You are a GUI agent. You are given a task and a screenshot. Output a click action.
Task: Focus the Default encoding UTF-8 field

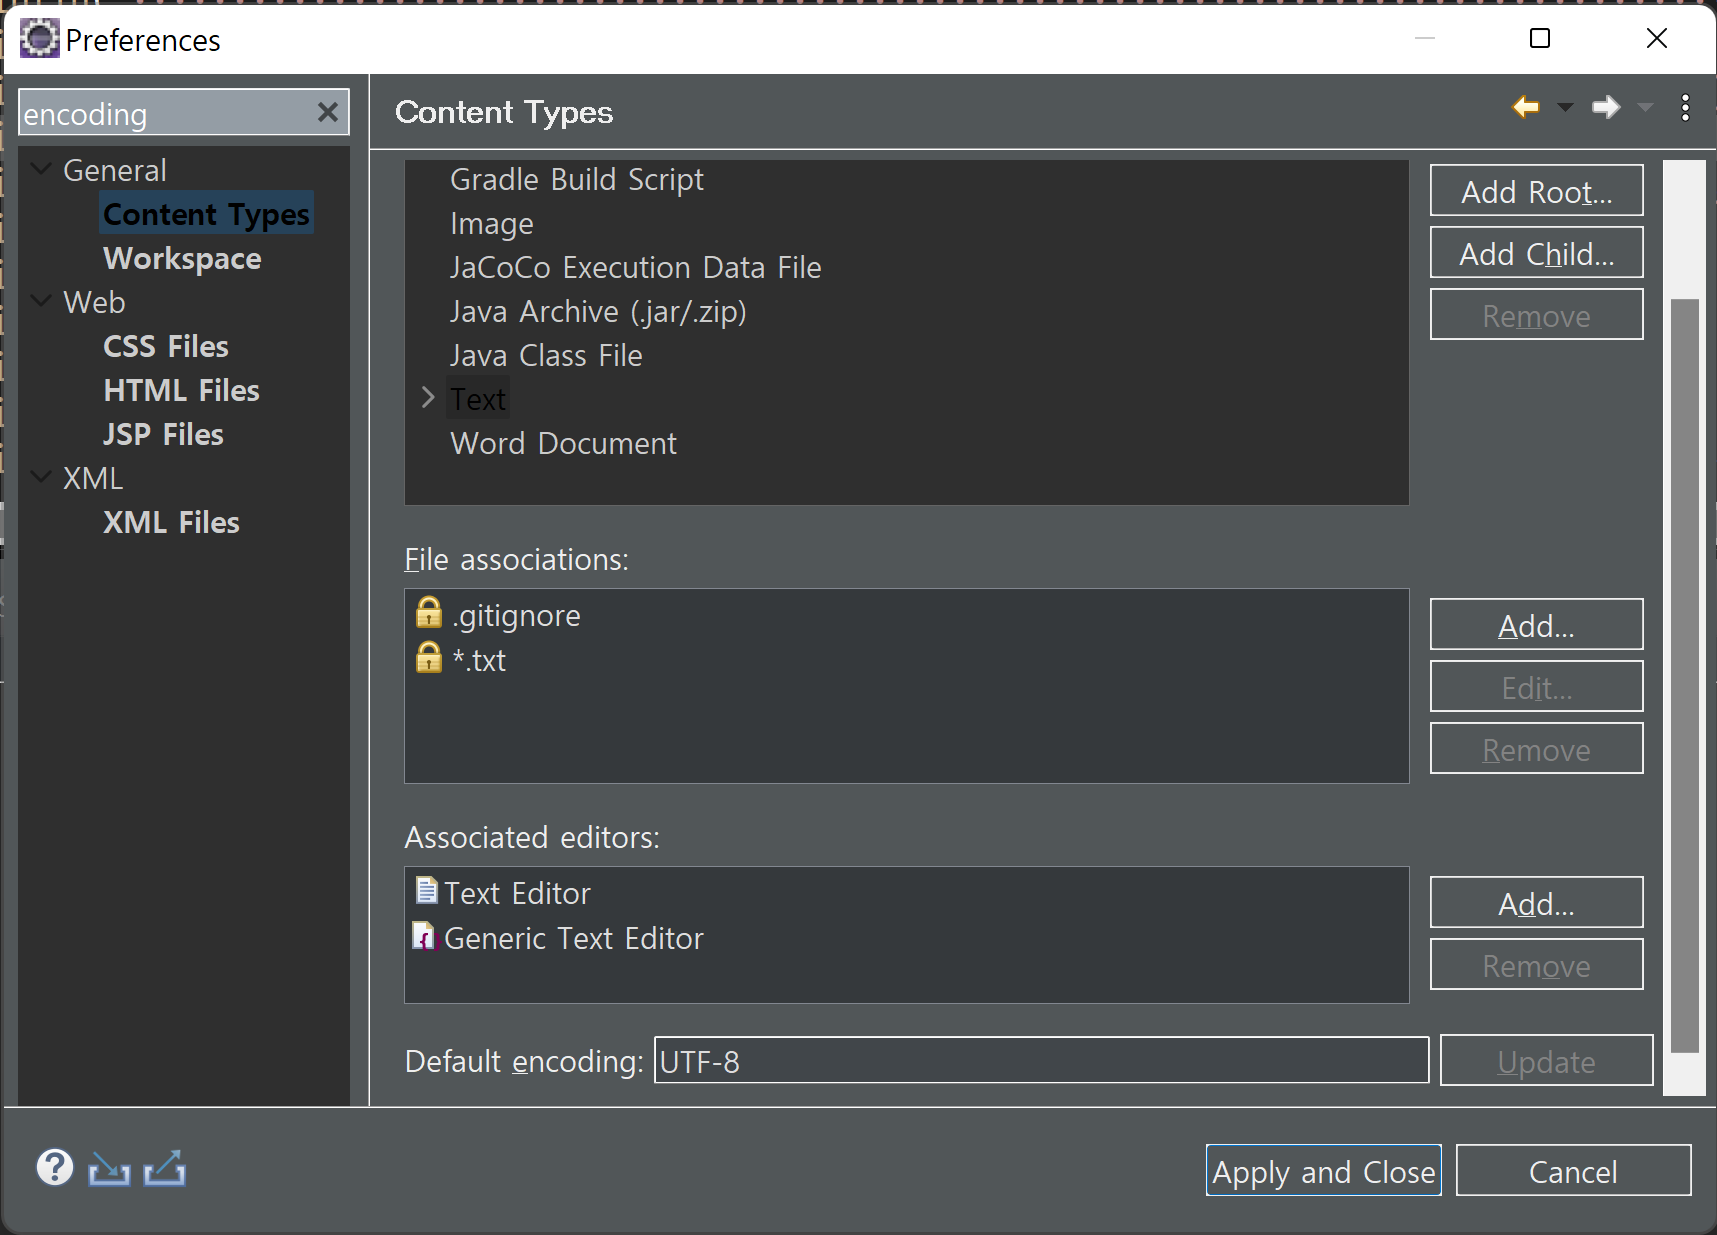(1042, 1060)
